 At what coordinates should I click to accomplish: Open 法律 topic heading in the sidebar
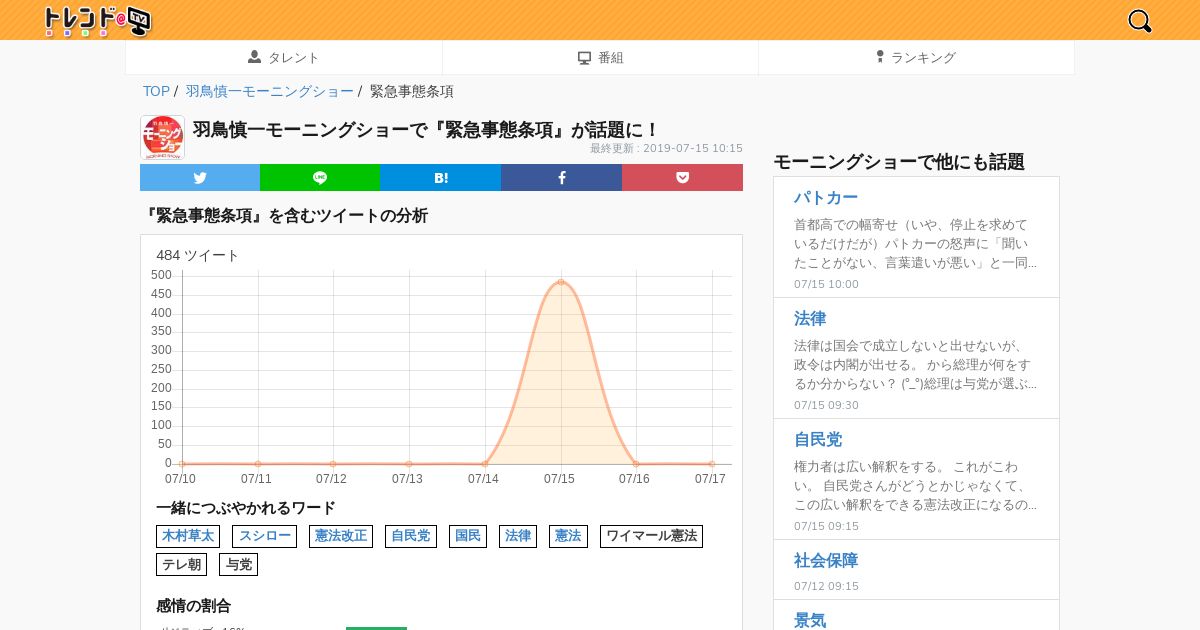click(810, 318)
